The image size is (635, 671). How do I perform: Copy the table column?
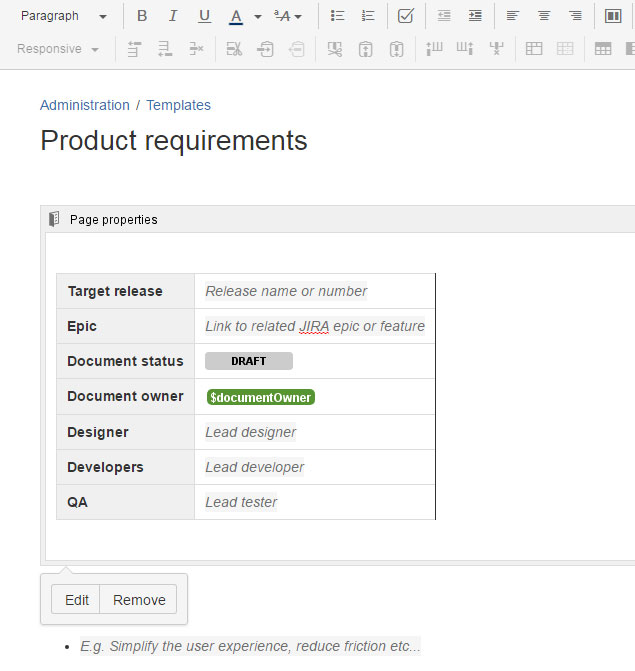point(365,49)
